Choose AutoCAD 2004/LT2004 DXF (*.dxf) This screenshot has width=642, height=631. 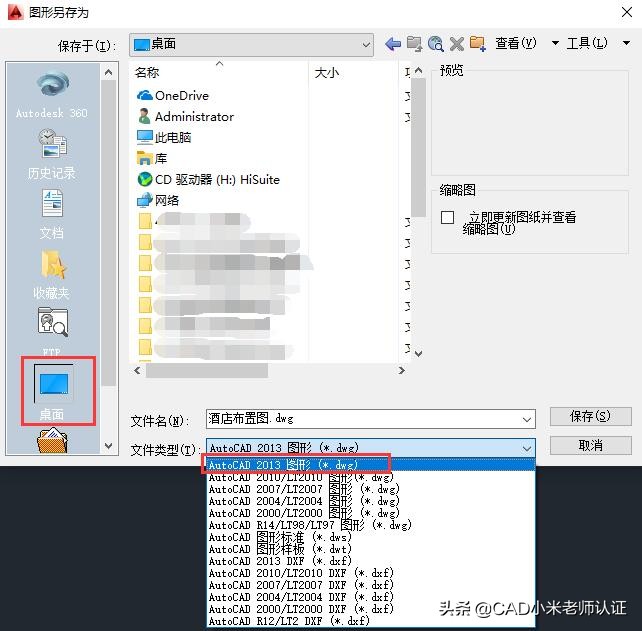[371, 597]
